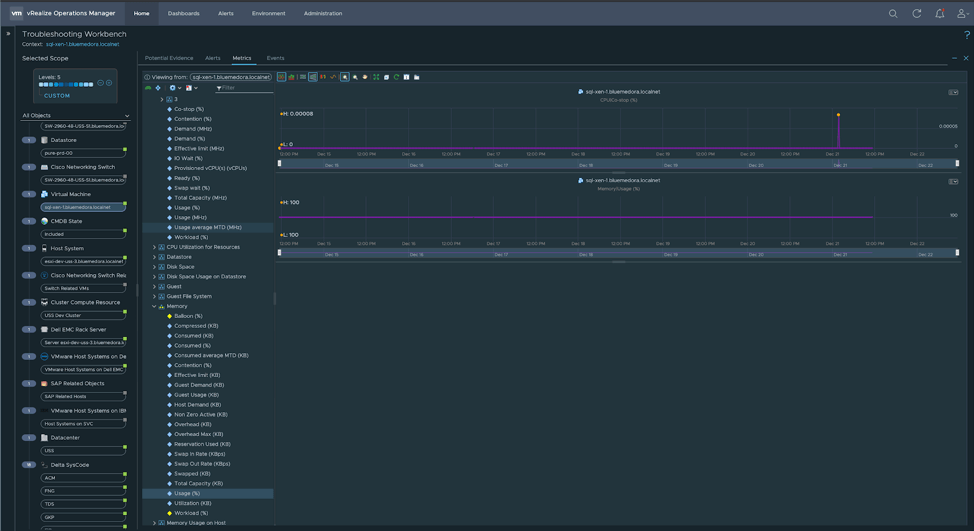This screenshot has height=531, width=974.
Task: Switch to the Events tab
Action: (275, 58)
